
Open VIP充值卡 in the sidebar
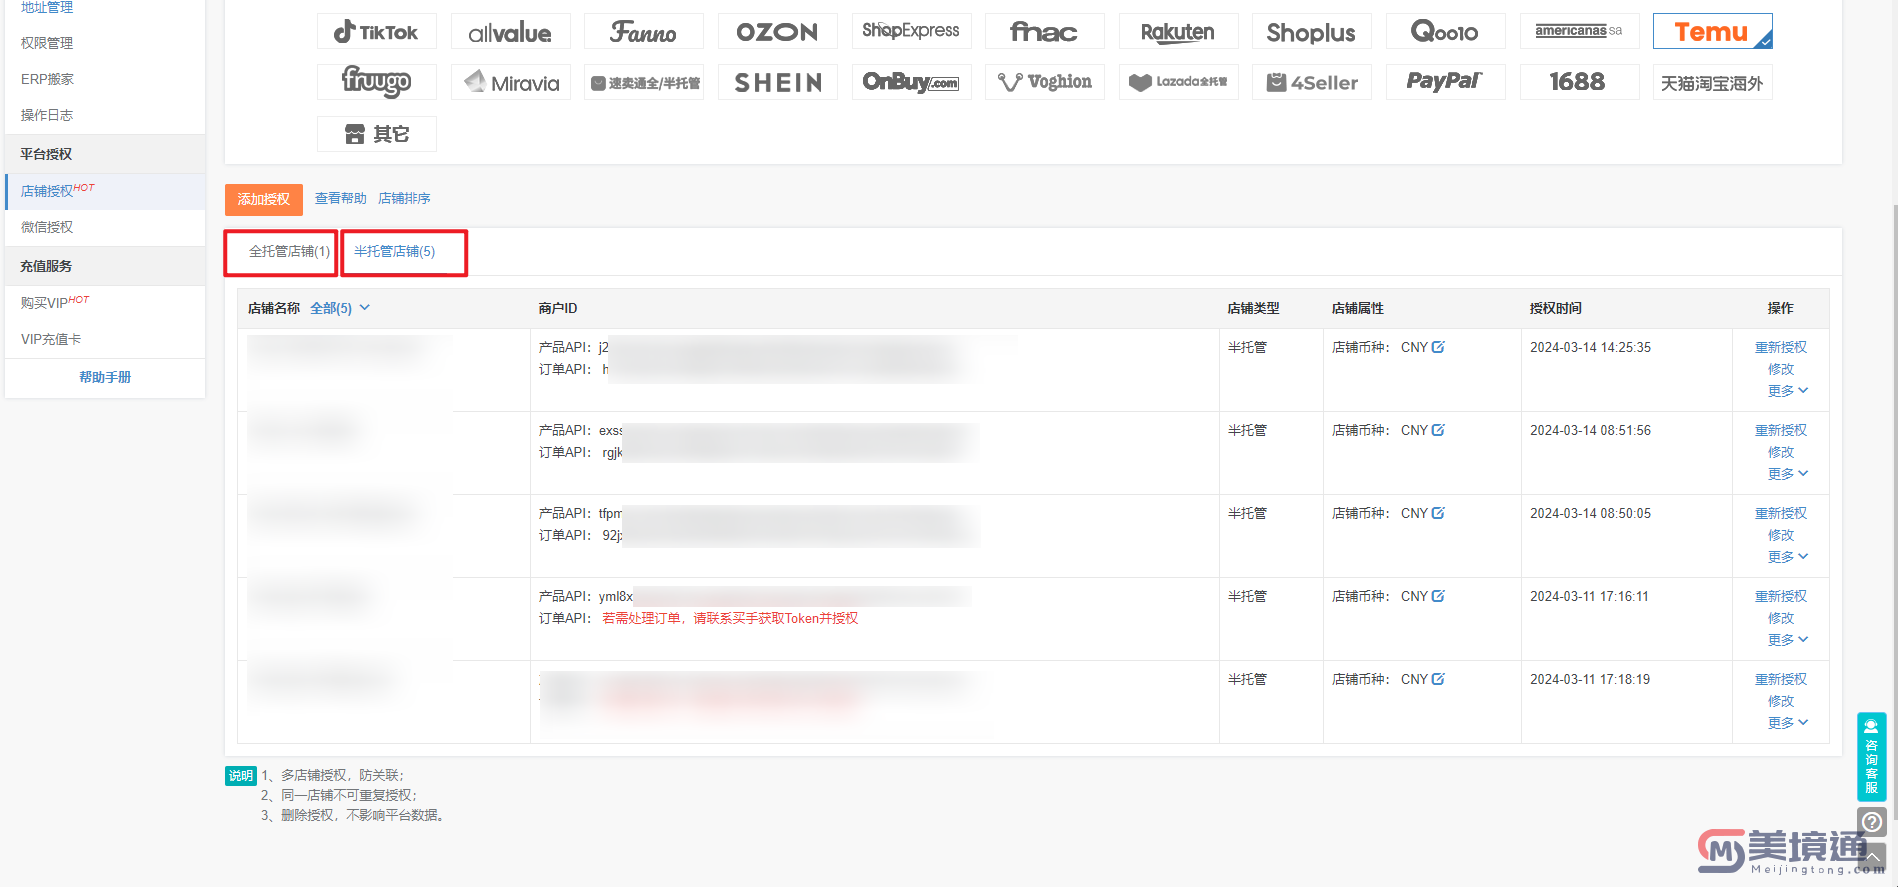click(x=105, y=339)
